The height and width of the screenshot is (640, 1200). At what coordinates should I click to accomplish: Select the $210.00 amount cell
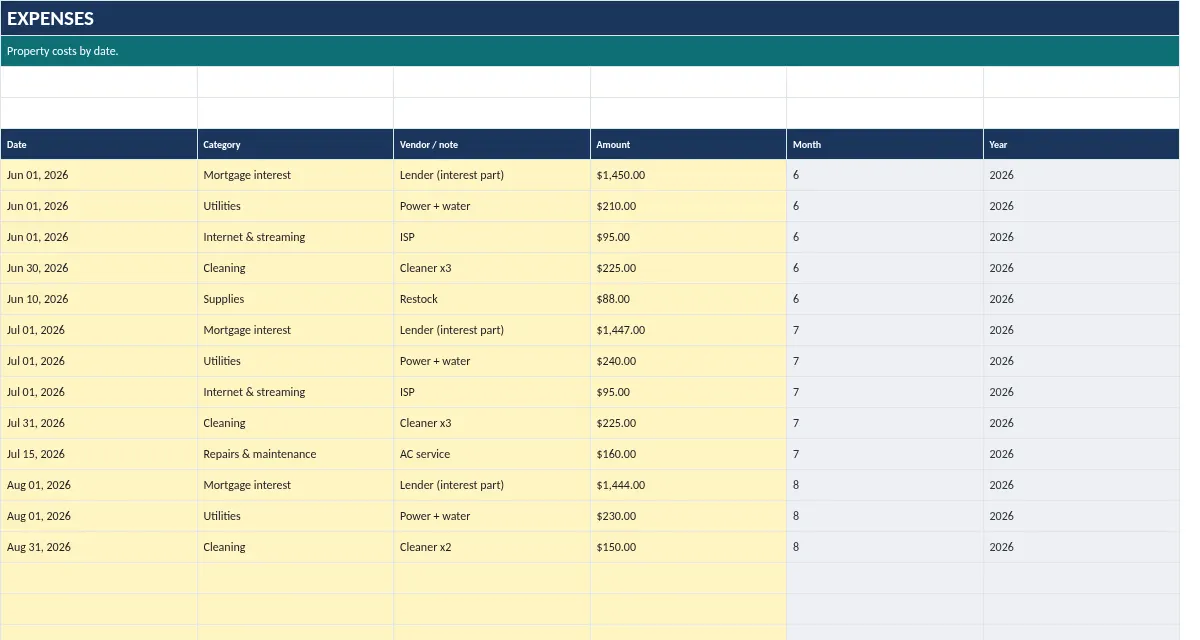click(688, 206)
